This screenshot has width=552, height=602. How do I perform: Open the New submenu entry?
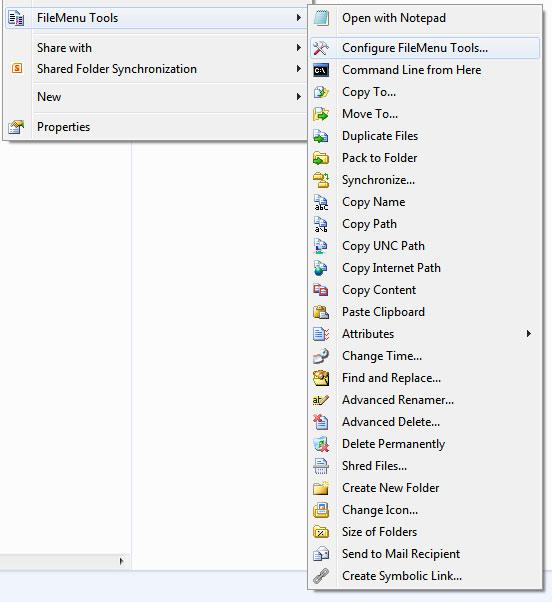click(156, 97)
